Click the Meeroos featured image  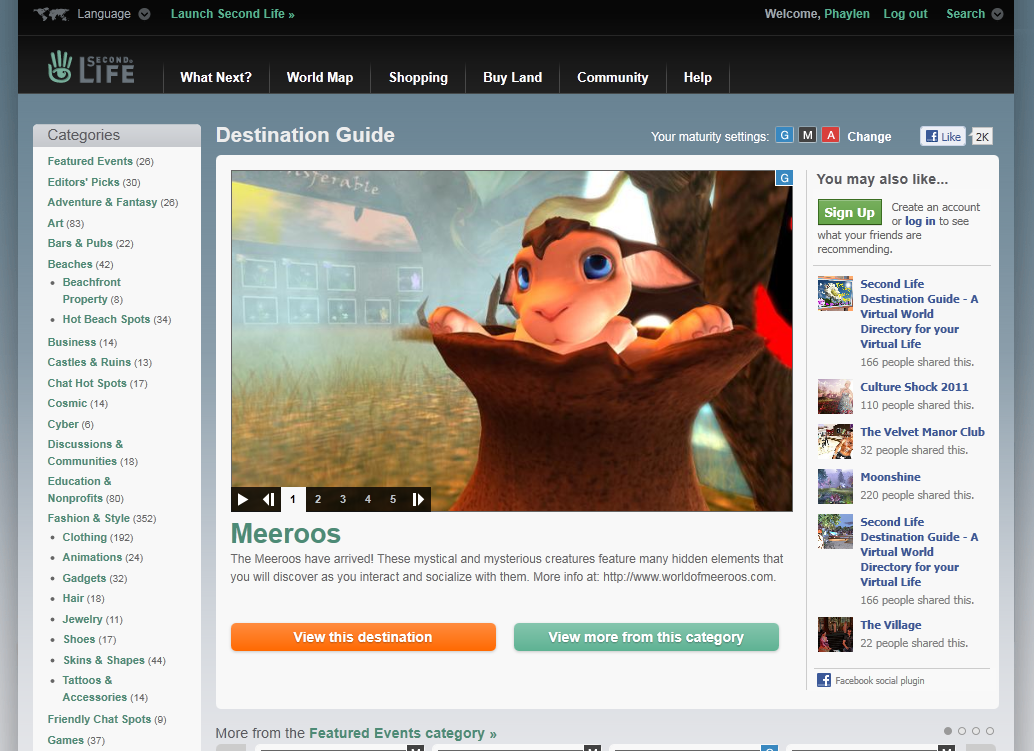tap(512, 341)
